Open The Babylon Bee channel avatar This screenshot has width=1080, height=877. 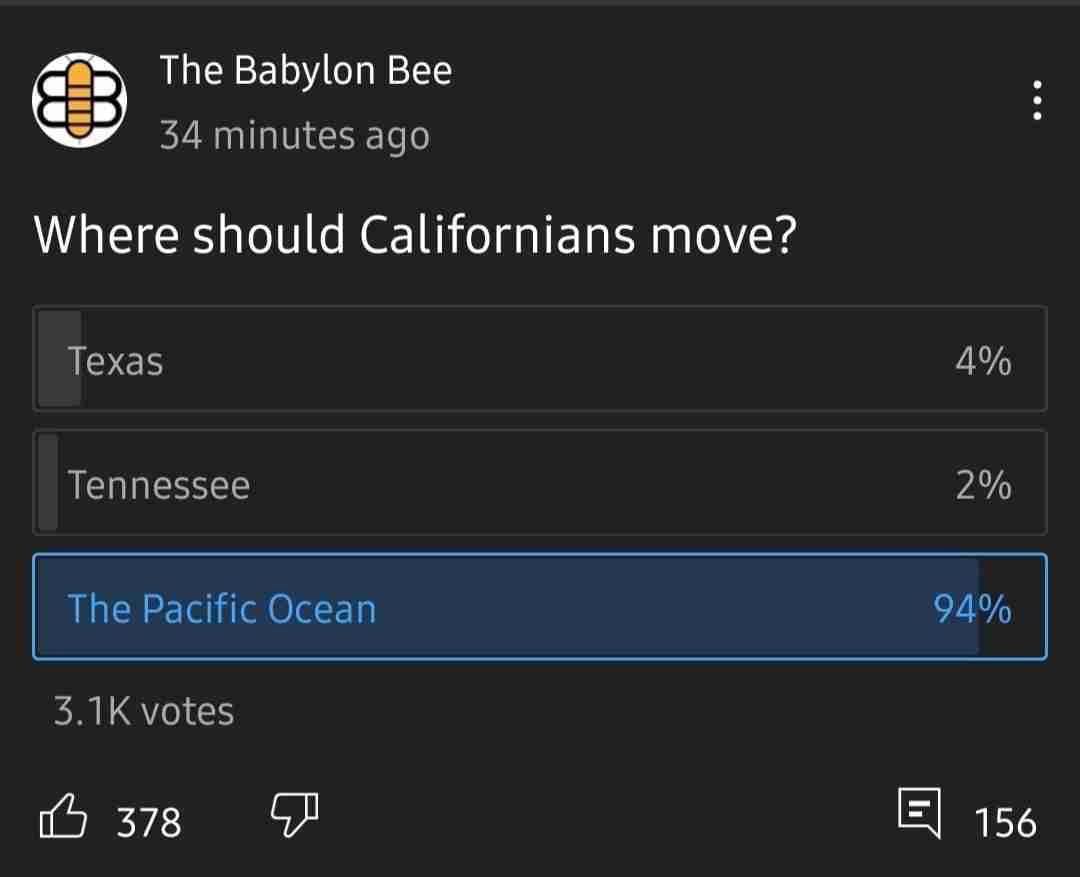(x=79, y=100)
